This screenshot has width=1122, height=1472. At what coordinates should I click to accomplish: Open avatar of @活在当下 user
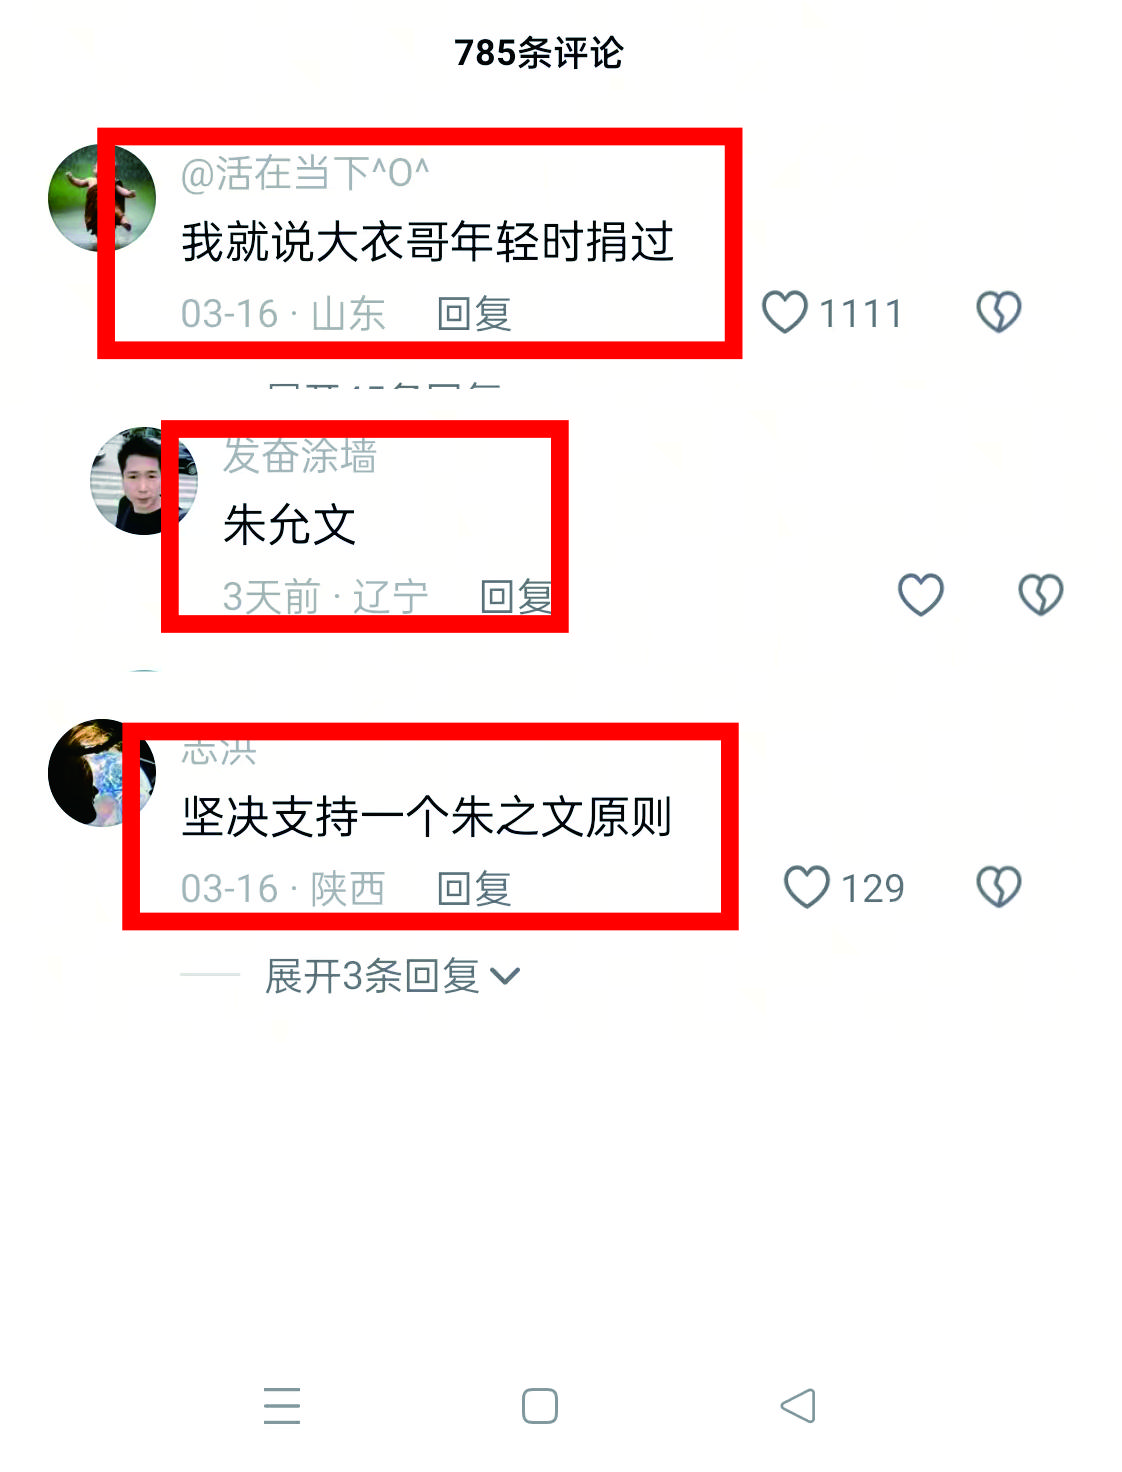click(x=102, y=198)
